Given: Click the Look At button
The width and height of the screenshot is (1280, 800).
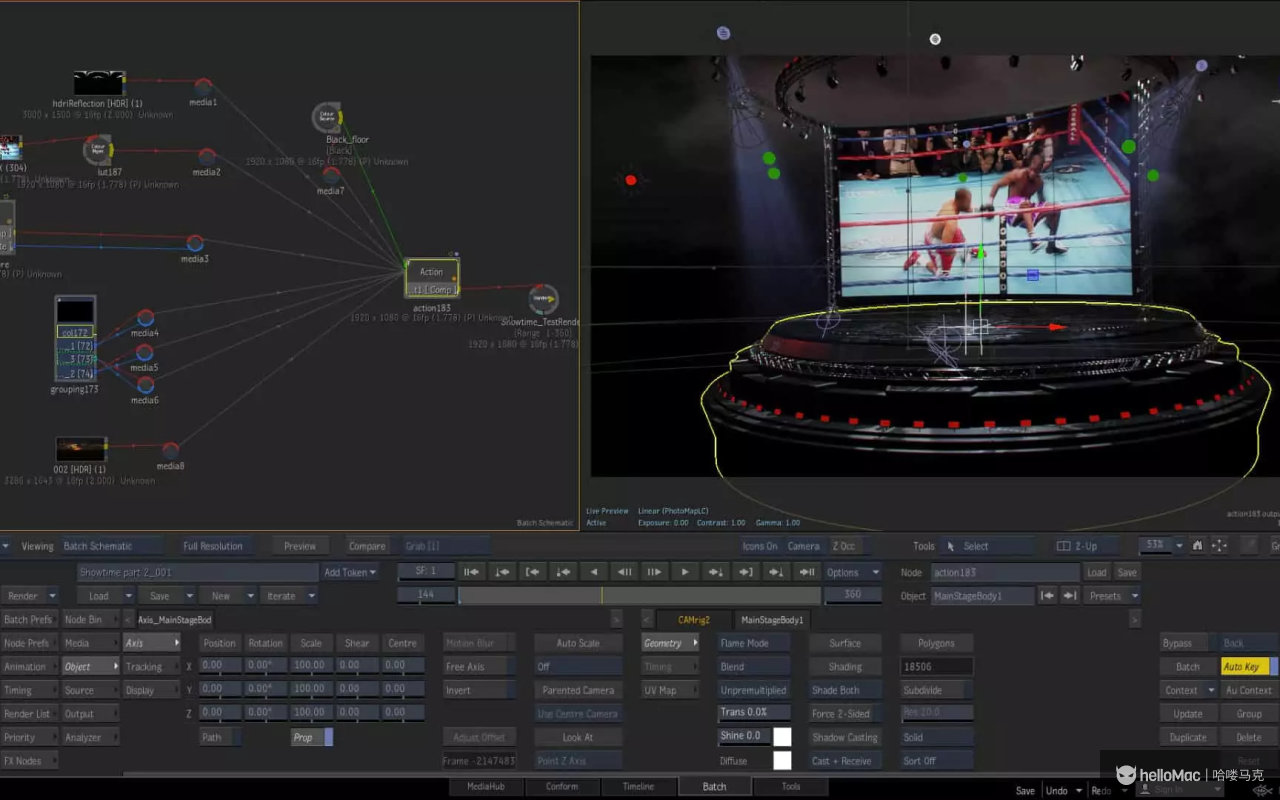Looking at the screenshot, I should (x=577, y=737).
